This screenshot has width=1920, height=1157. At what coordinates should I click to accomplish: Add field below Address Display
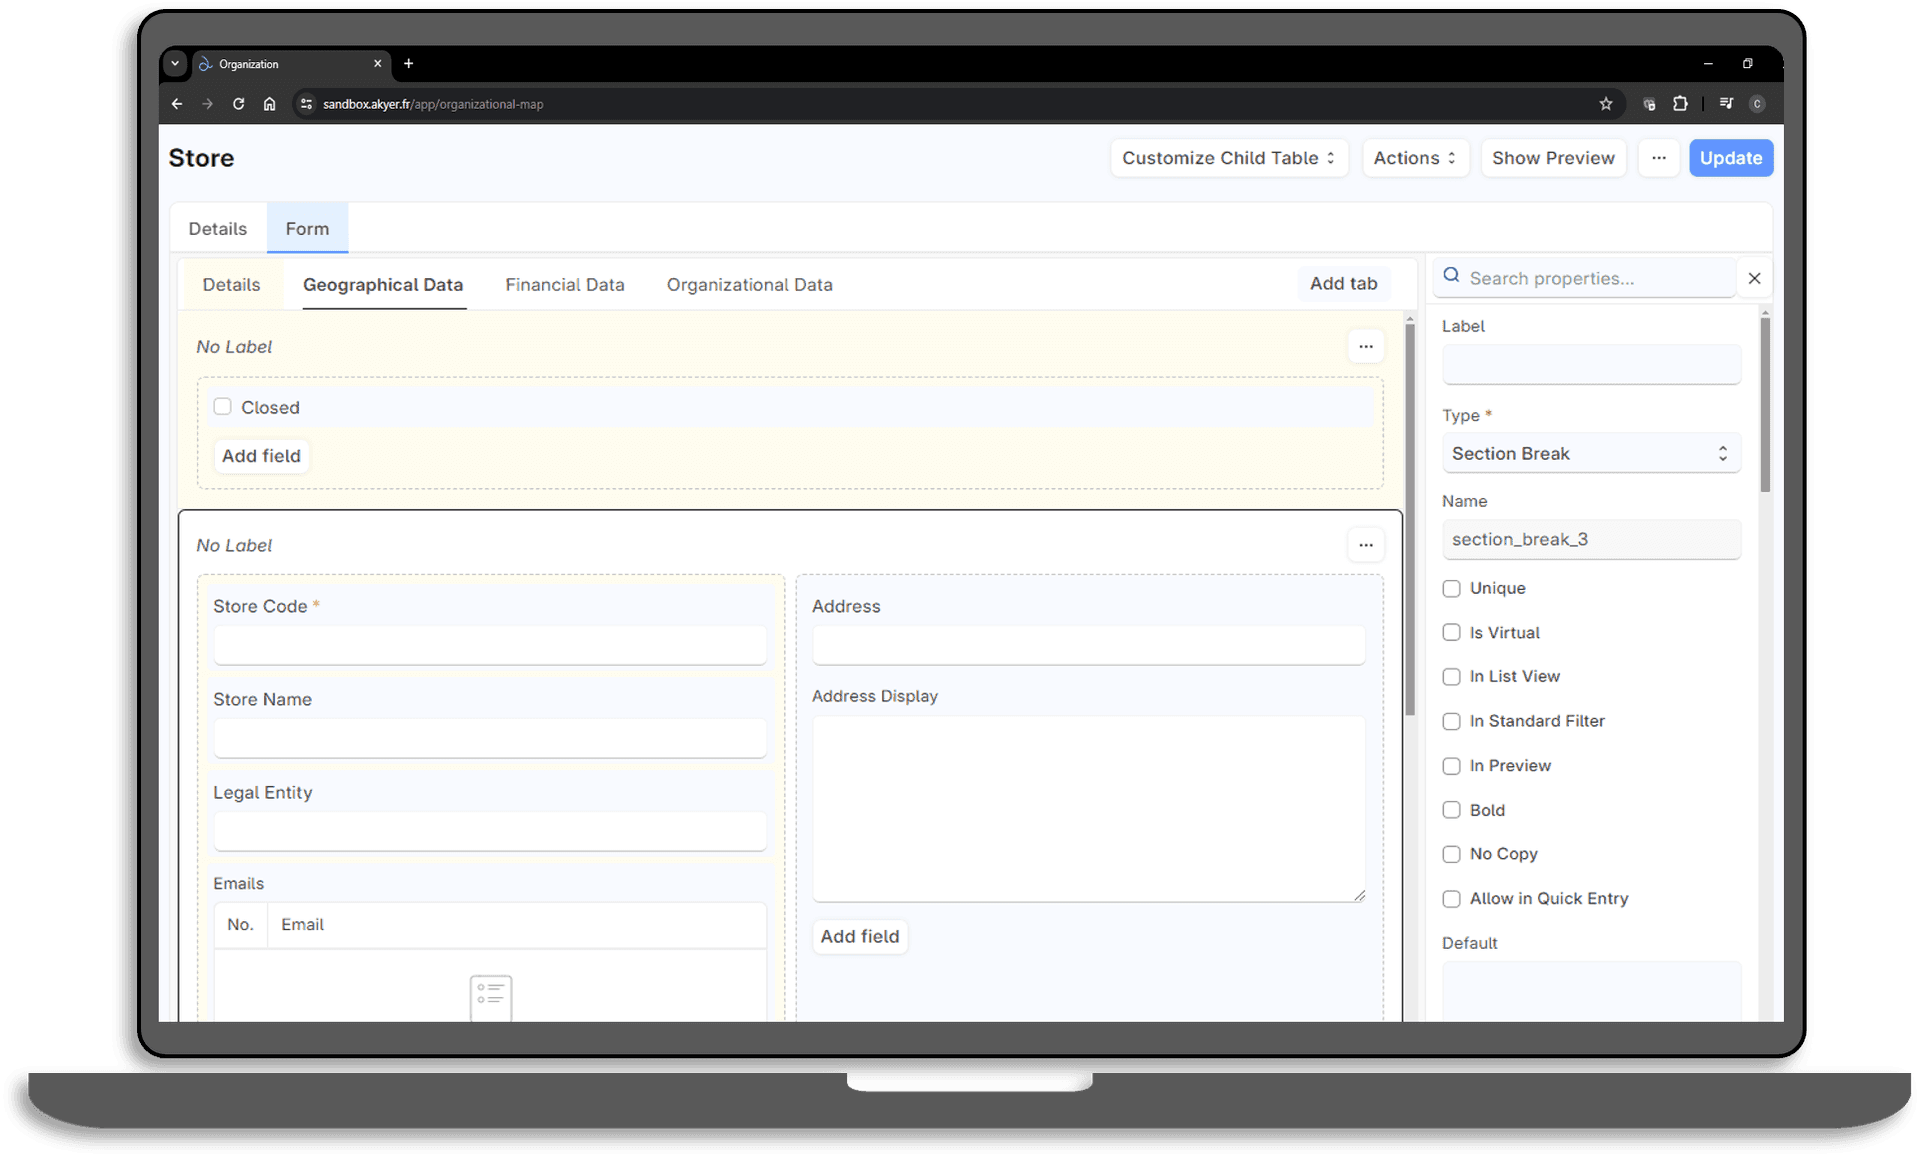860,937
